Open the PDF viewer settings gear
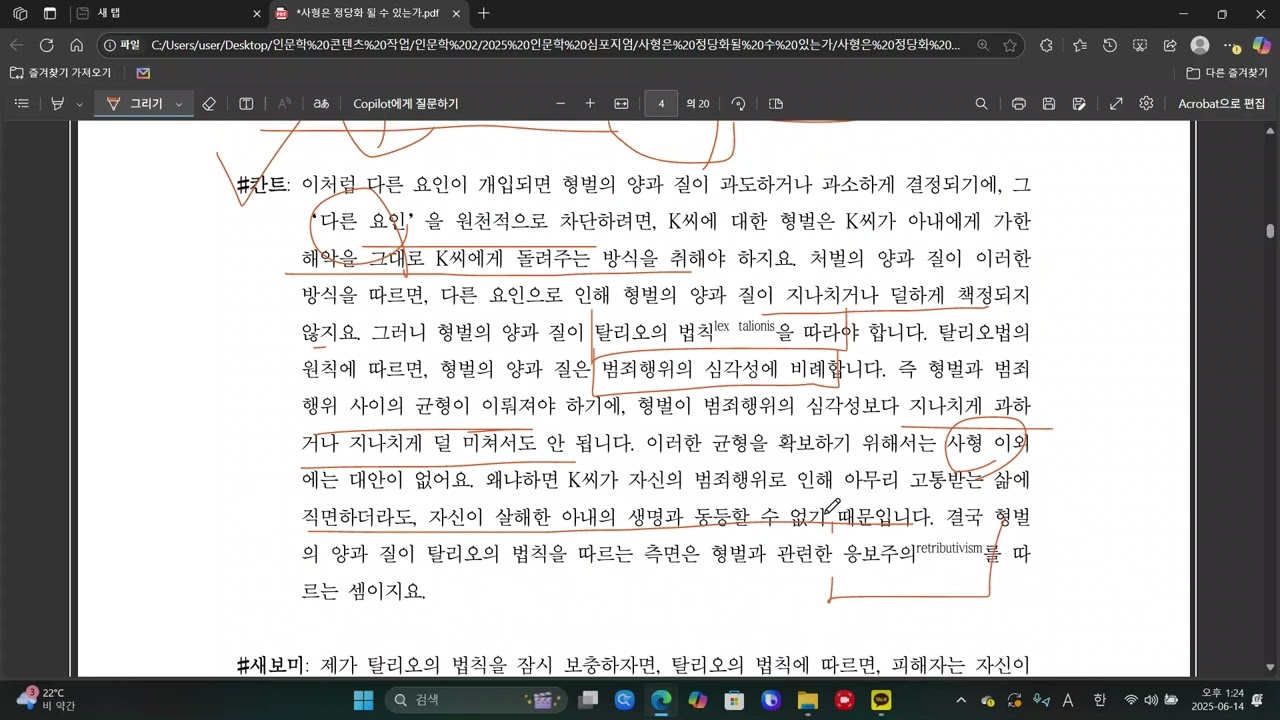The height and width of the screenshot is (720, 1280). click(x=1146, y=104)
